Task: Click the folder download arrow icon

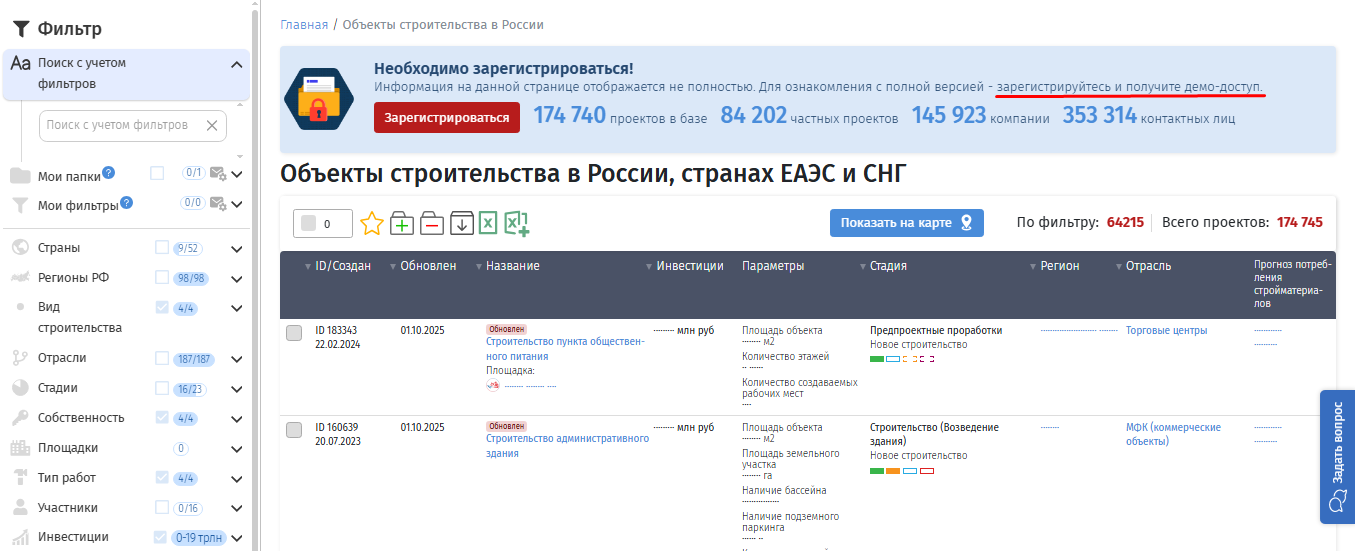Action: [x=462, y=223]
